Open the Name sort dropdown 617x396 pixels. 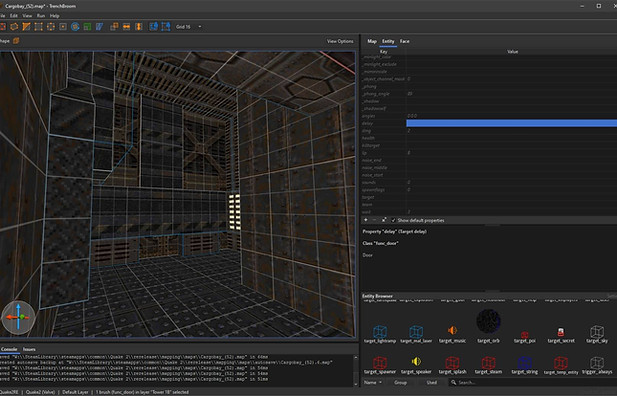[x=373, y=383]
